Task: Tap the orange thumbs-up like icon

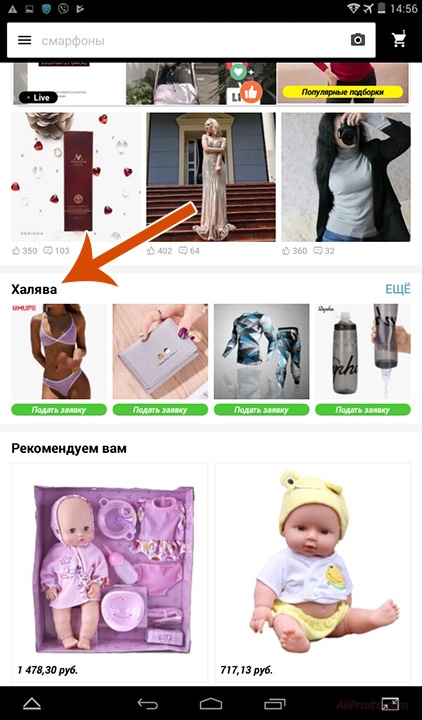Action: [251, 92]
